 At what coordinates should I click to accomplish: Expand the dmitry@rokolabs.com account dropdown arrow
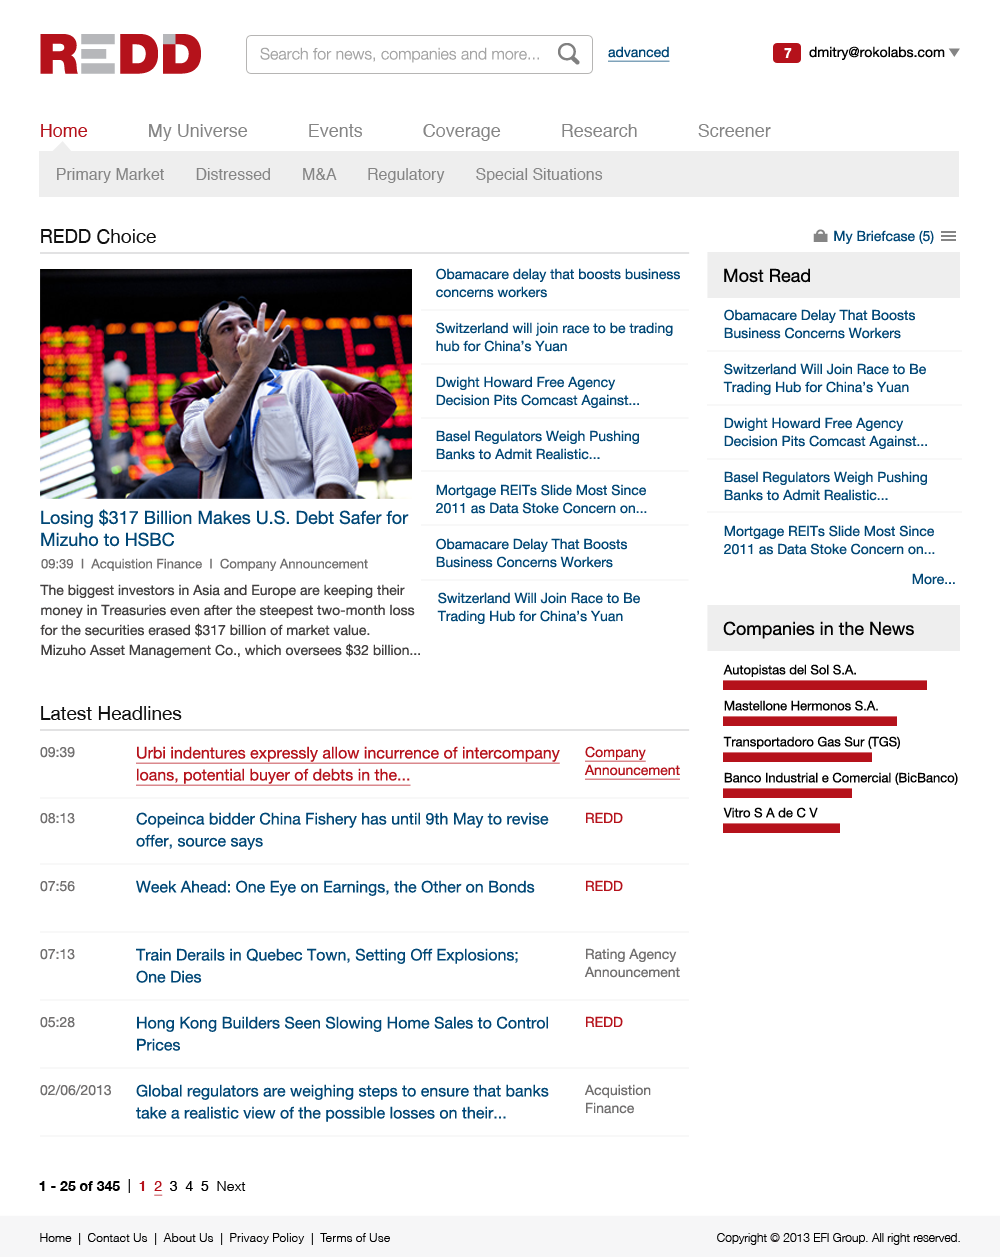click(x=954, y=53)
